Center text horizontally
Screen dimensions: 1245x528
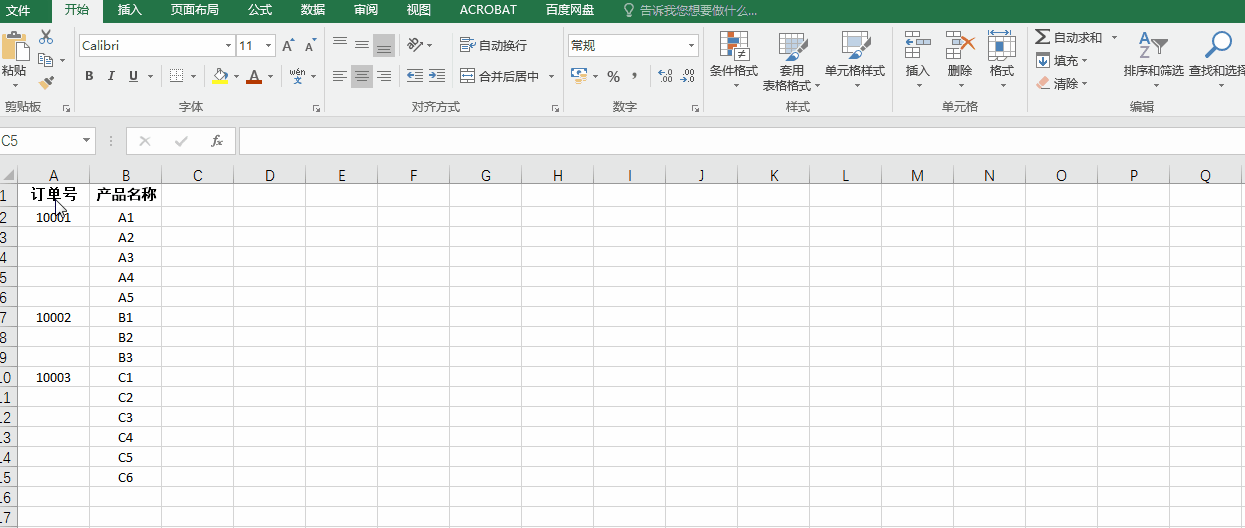362,76
